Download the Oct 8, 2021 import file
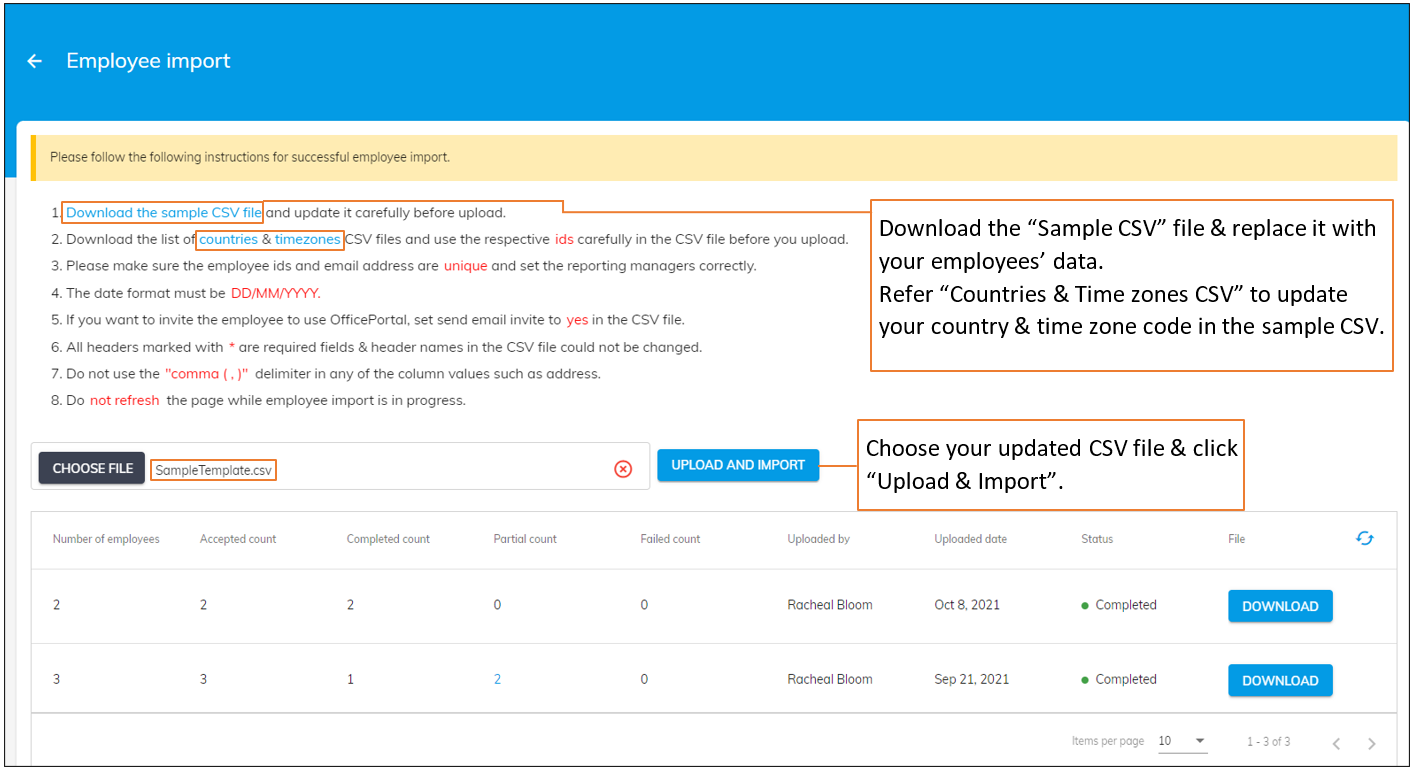This screenshot has width=1415, height=771. point(1280,605)
